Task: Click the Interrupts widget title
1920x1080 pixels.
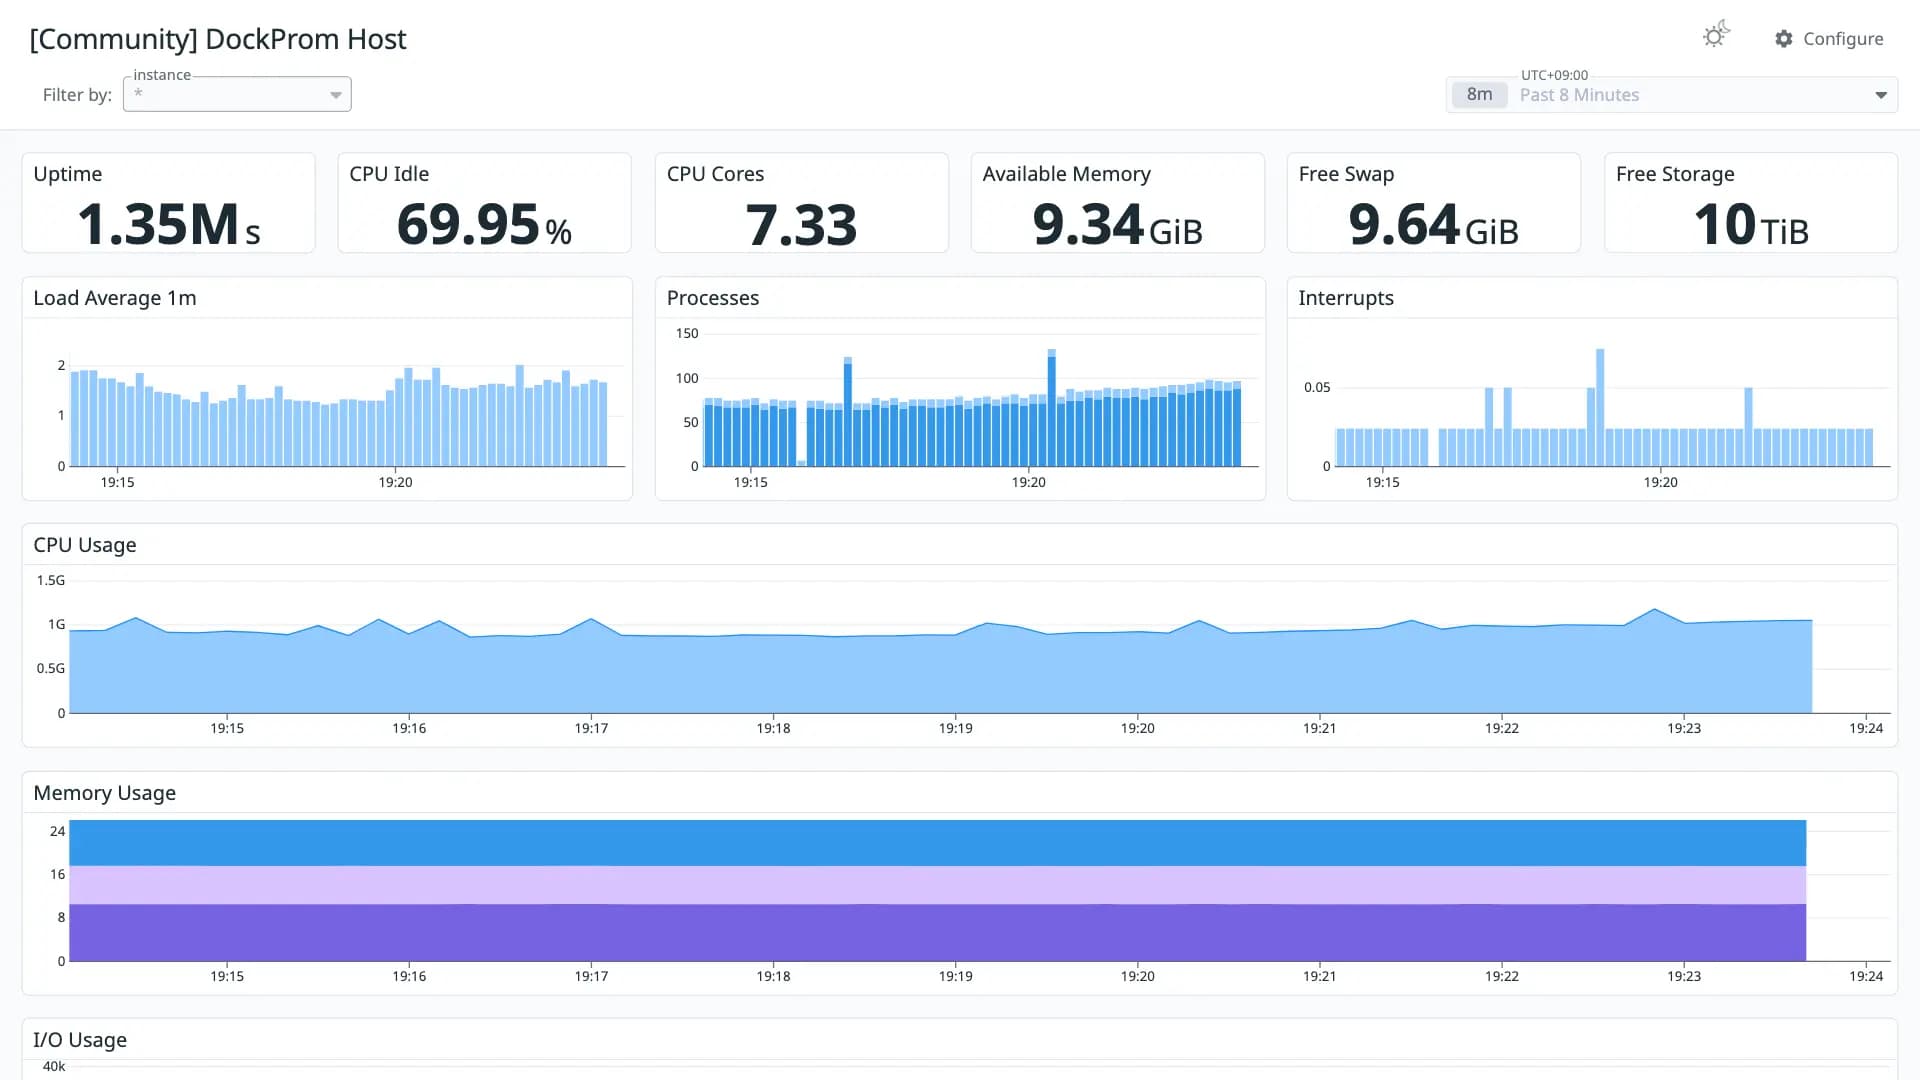Action: [x=1346, y=298]
